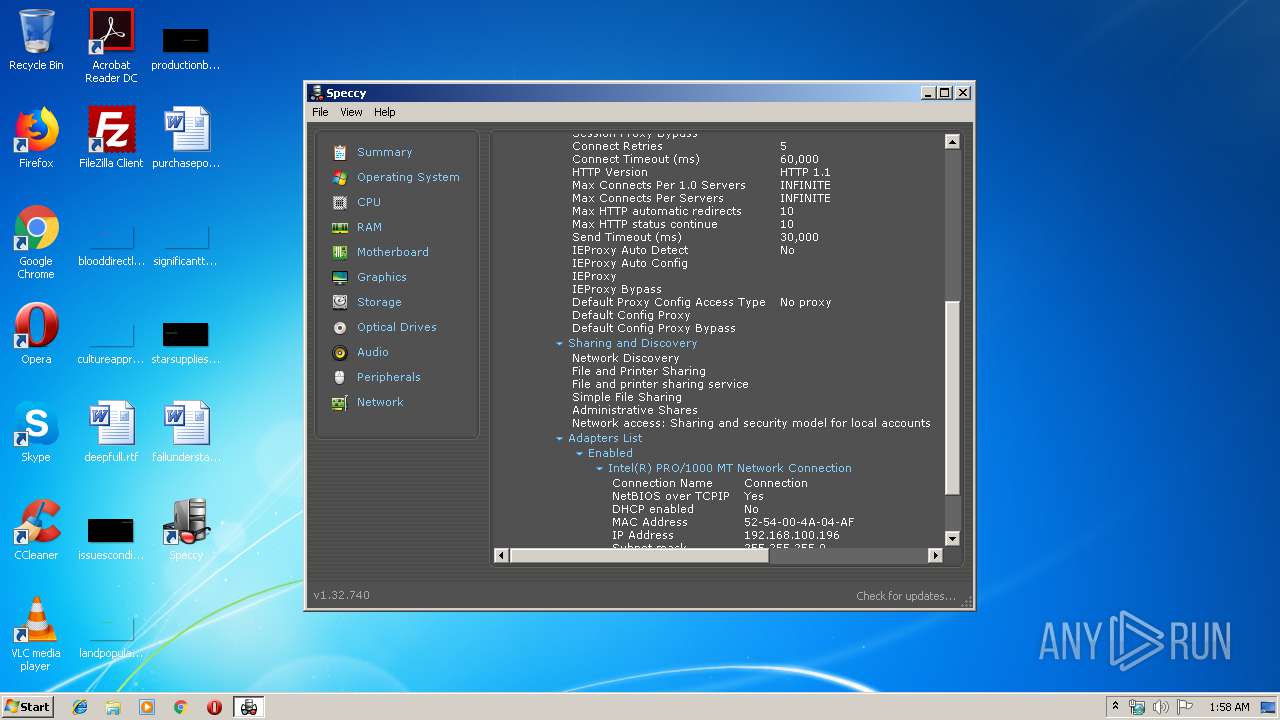Open the File menu in Speccy
This screenshot has width=1280, height=720.
click(320, 112)
